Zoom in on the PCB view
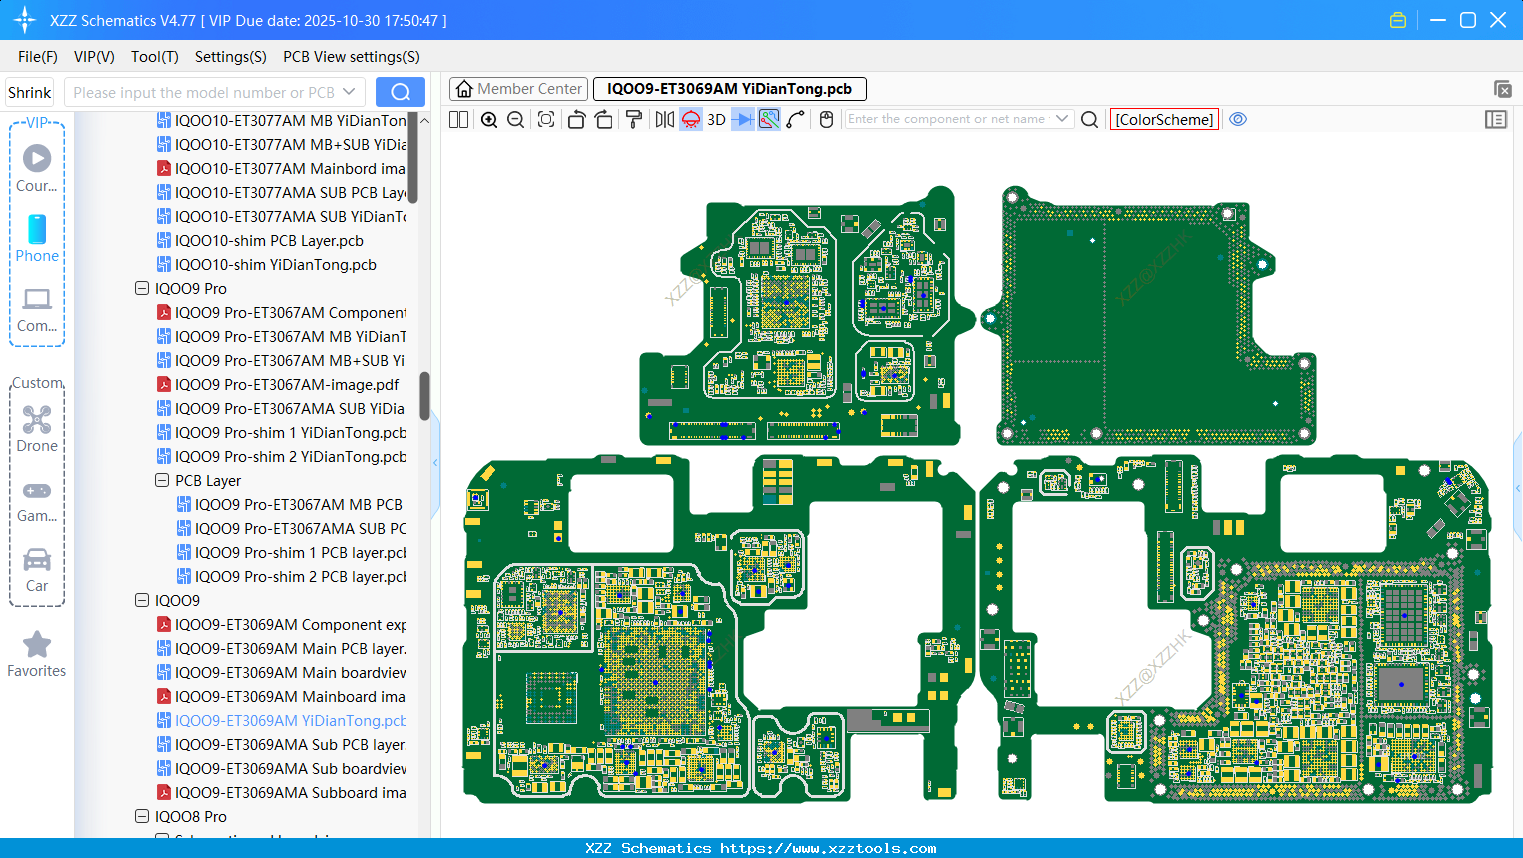The image size is (1523, 858). coord(489,119)
